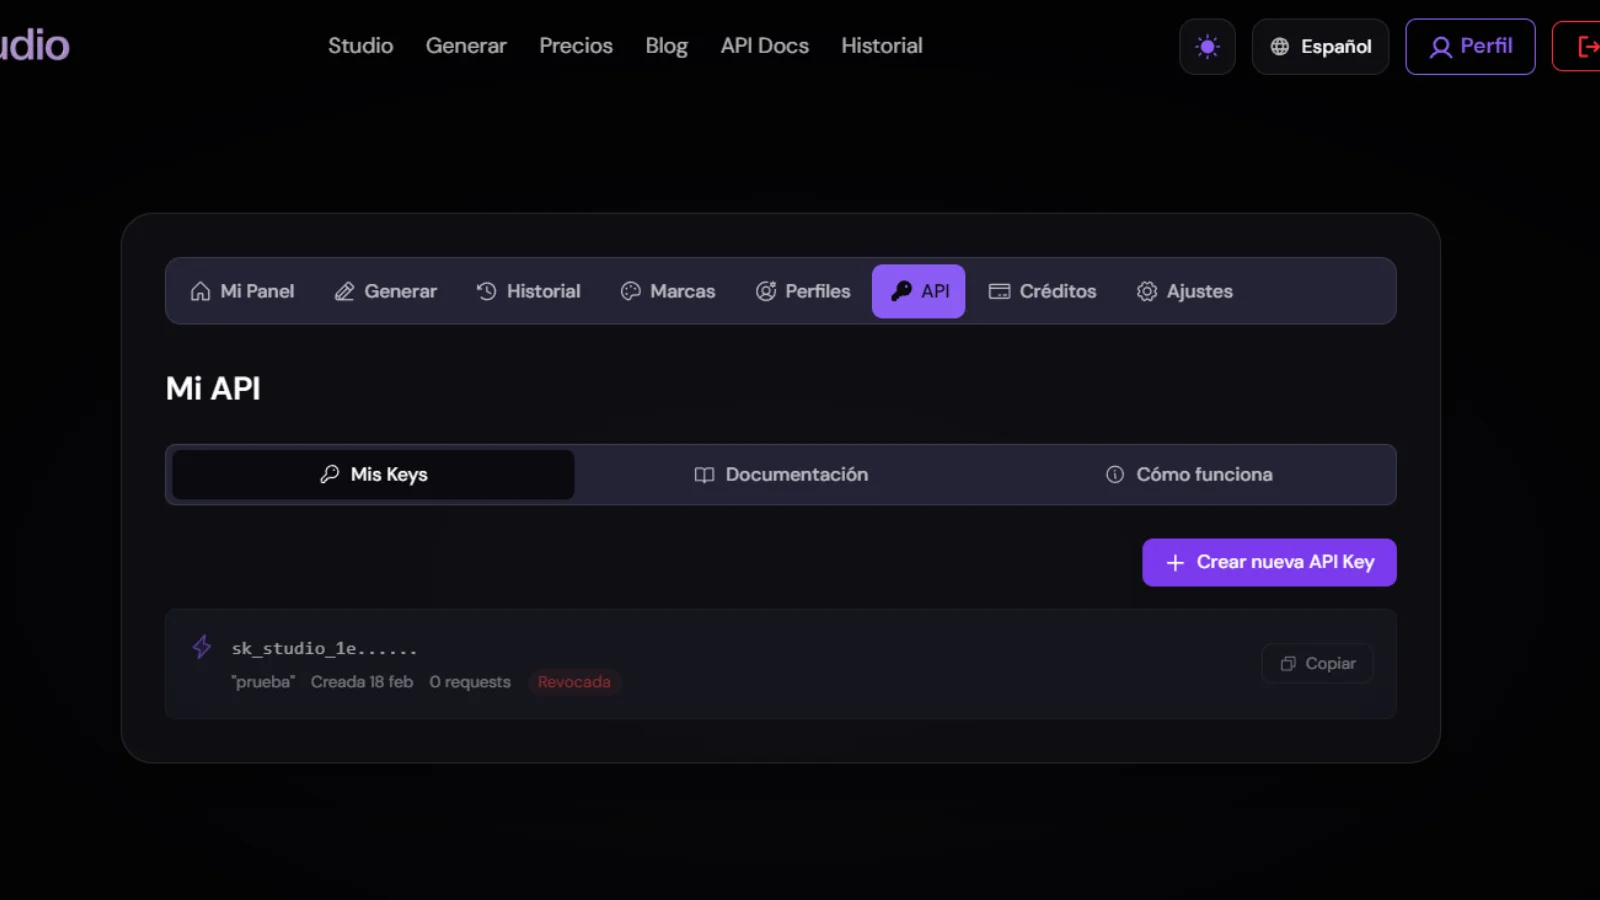This screenshot has width=1600, height=900.
Task: Open Créditos using the card icon
Action: pyautogui.click(x=999, y=291)
